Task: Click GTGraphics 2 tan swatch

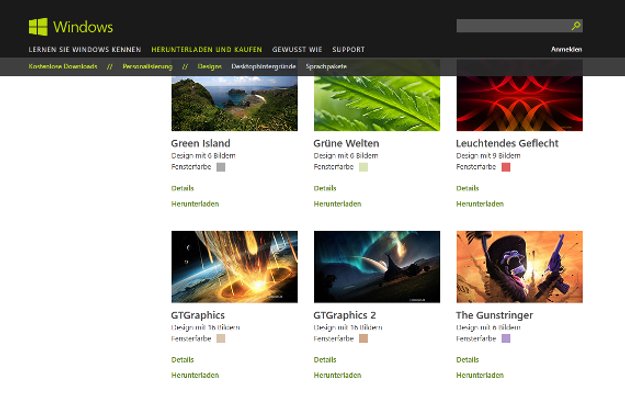Action: coord(363,339)
